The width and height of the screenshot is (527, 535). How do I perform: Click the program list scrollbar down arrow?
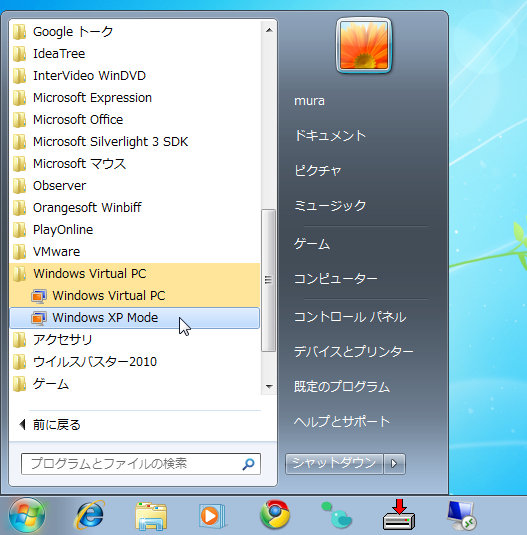(x=269, y=387)
